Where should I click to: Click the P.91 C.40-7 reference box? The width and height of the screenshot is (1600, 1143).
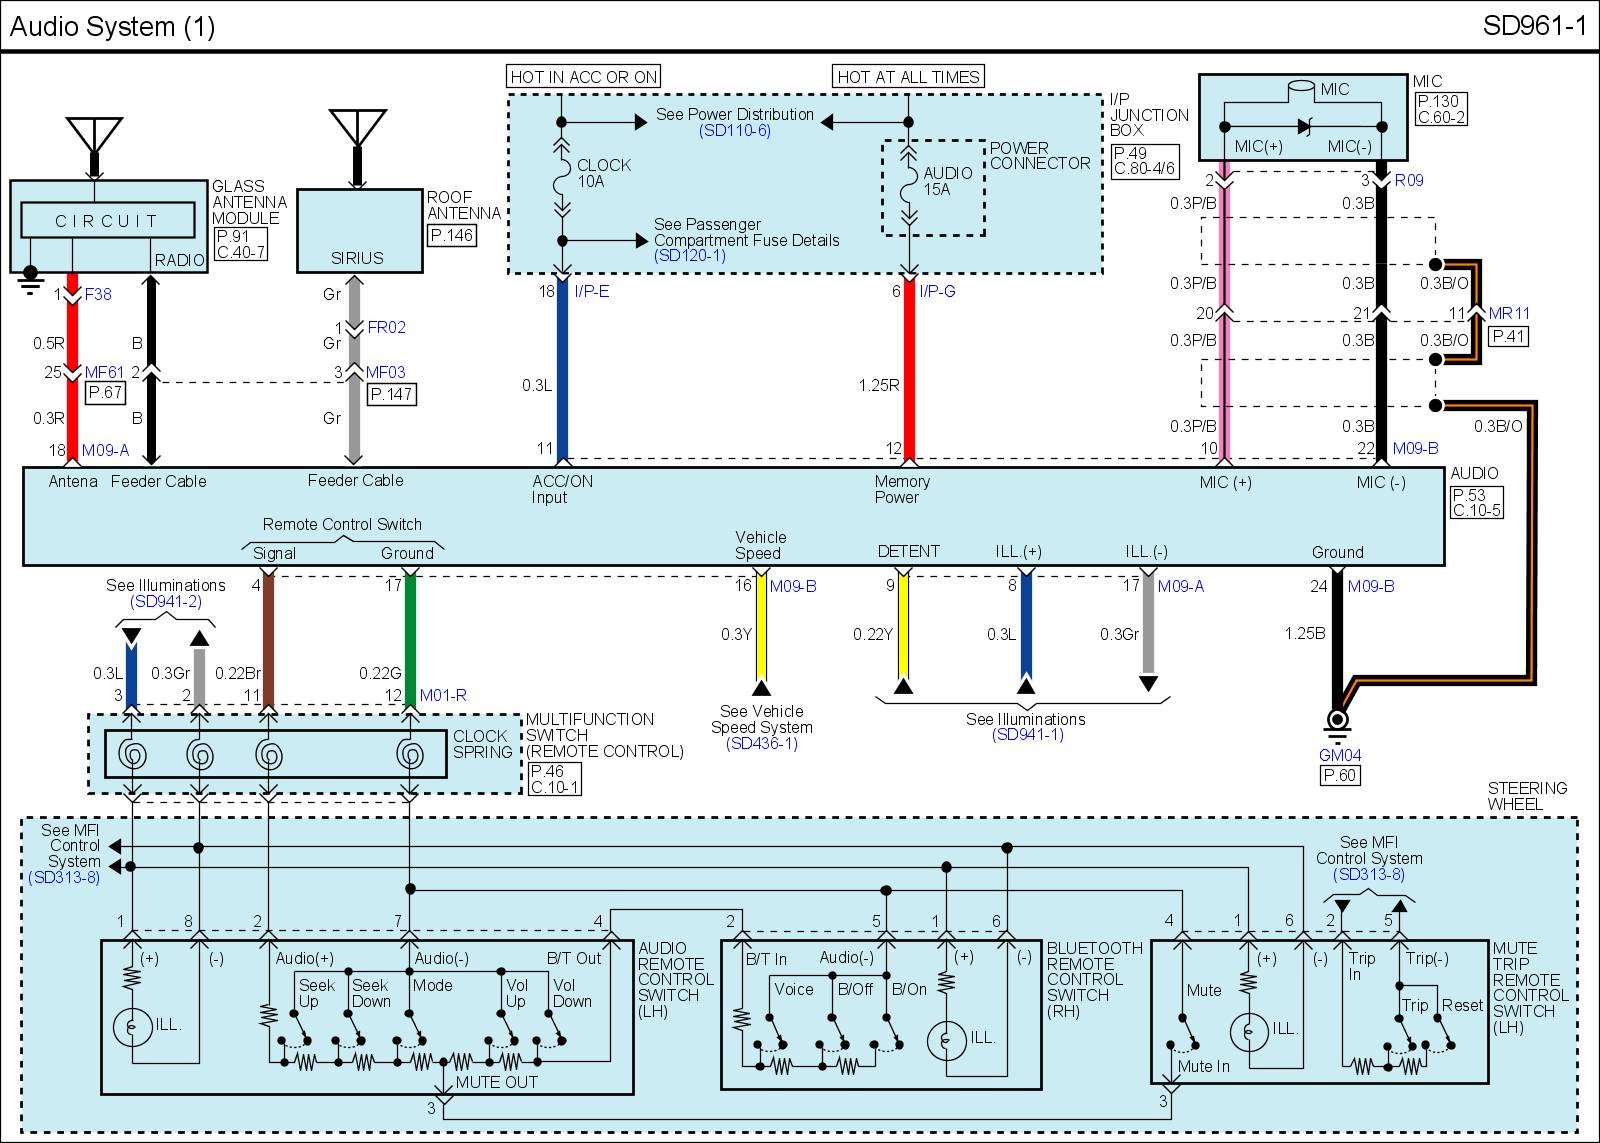tap(240, 246)
